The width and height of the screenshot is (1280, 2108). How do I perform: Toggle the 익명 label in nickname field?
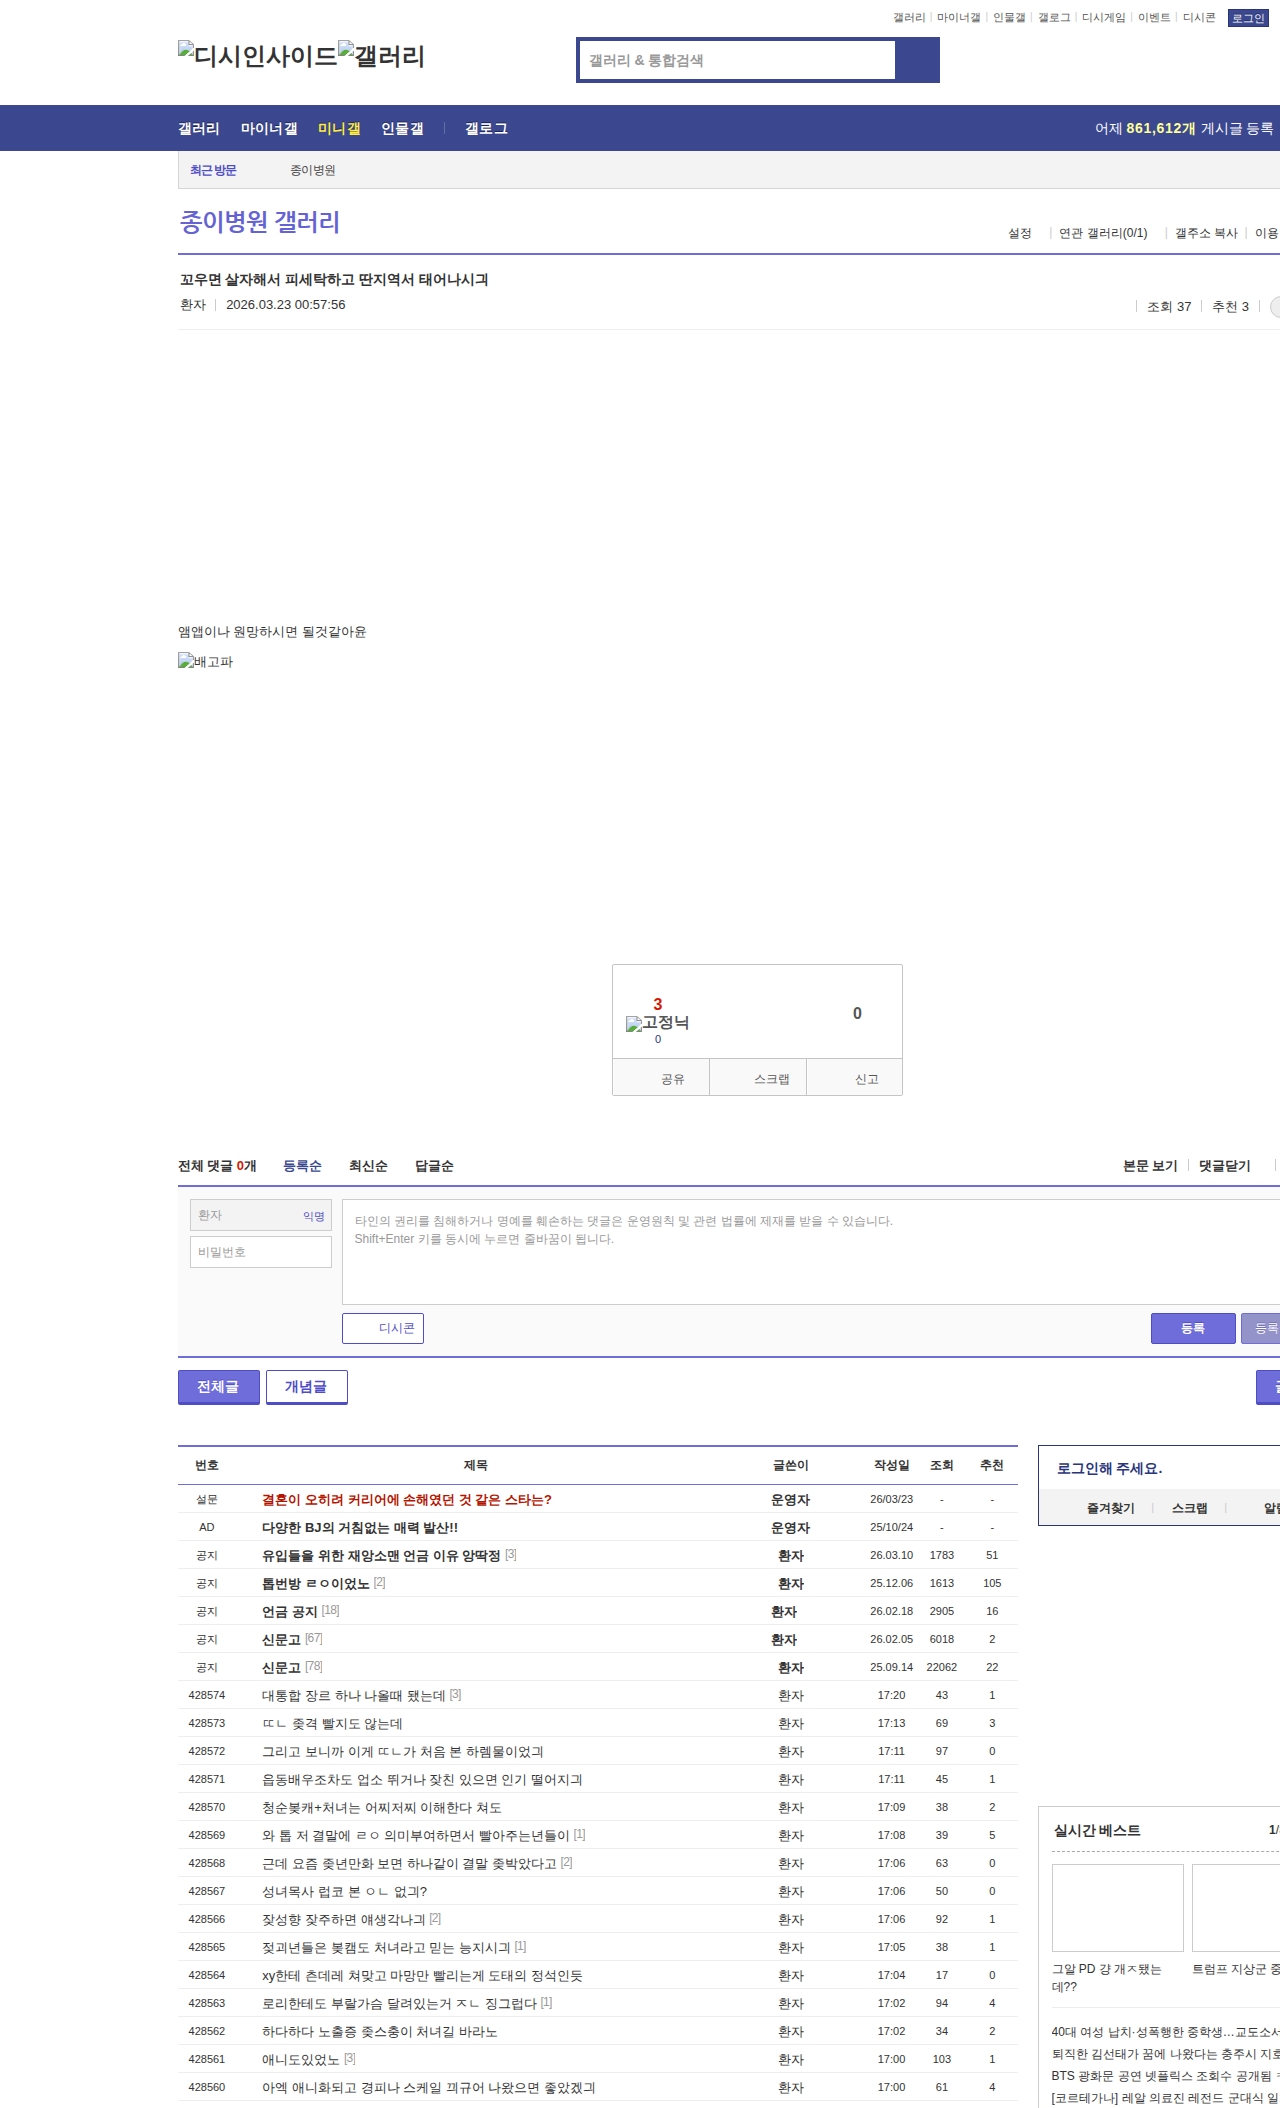click(314, 1216)
